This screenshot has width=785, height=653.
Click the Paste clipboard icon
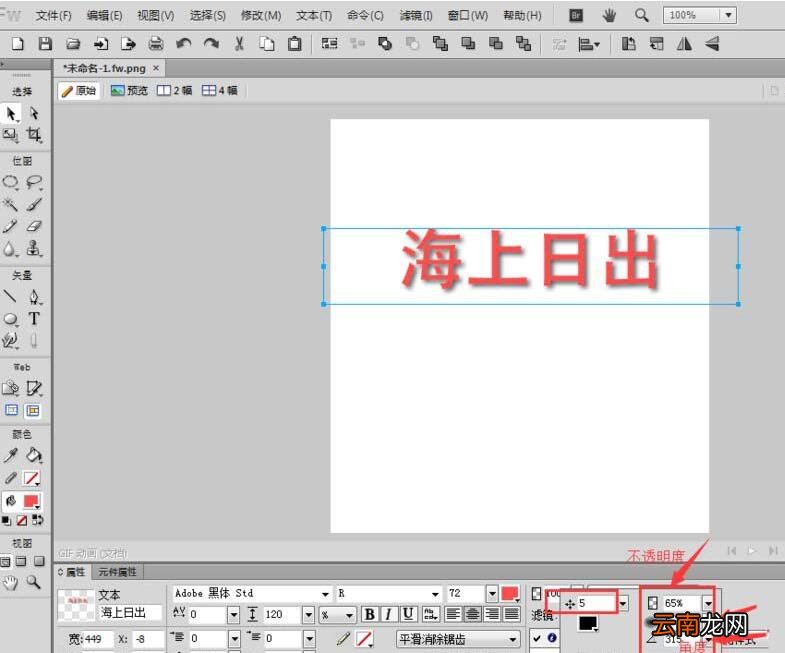pos(295,44)
